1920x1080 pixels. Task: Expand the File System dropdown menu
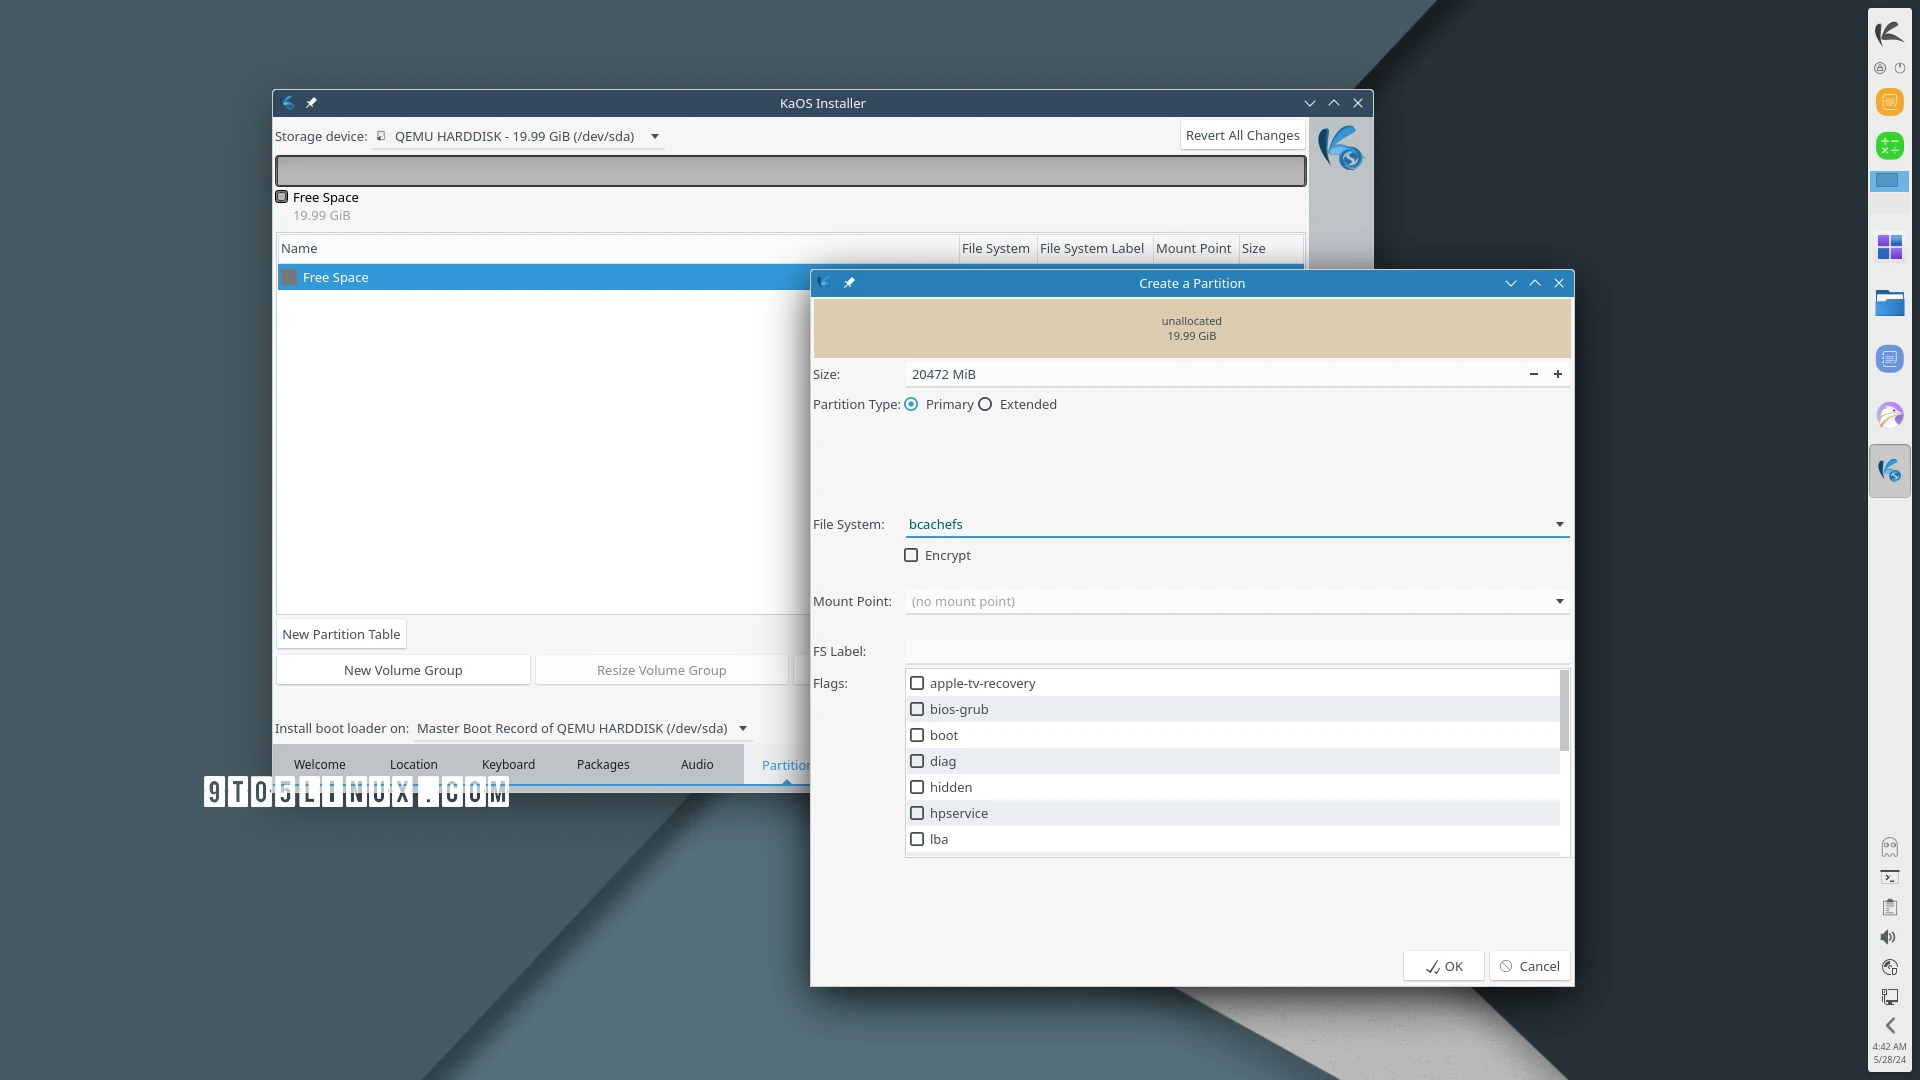point(1560,524)
